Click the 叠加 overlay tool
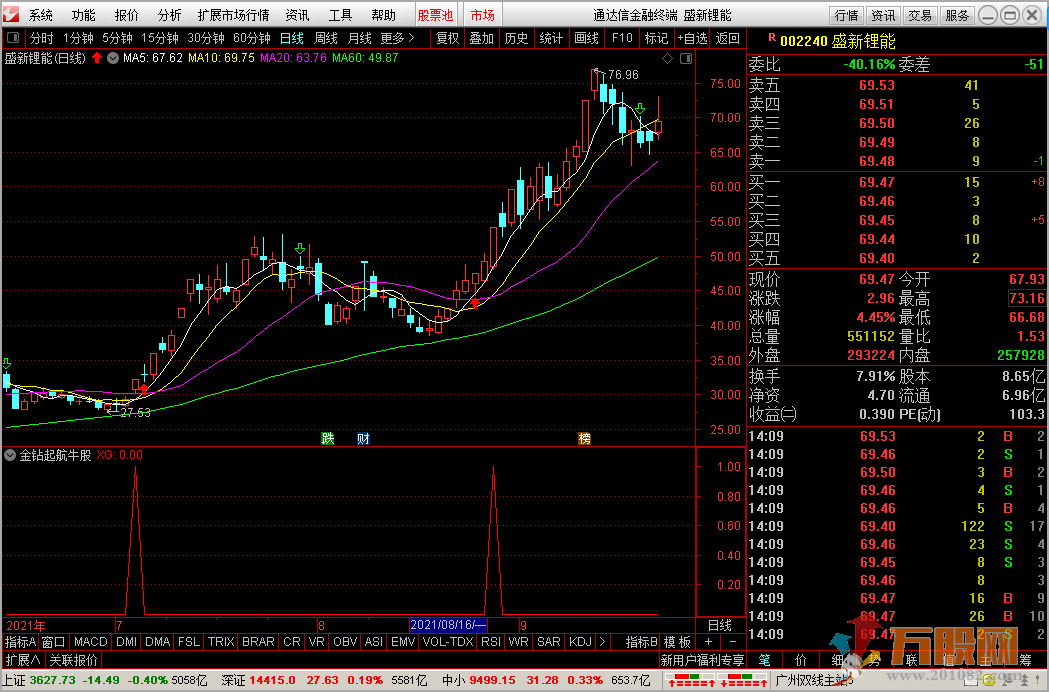This screenshot has width=1049, height=692. pos(481,38)
